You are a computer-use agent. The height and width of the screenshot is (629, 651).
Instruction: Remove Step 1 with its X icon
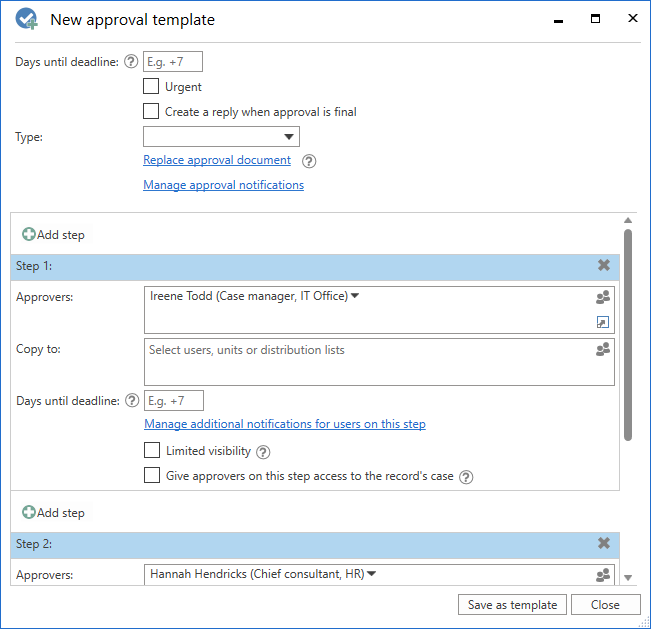tap(604, 266)
